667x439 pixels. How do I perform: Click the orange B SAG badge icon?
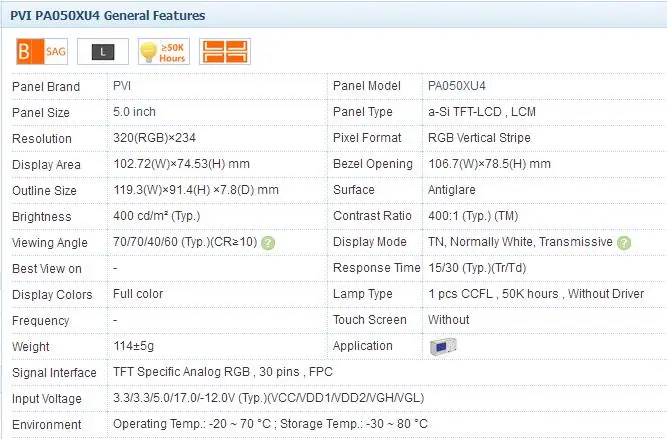pos(42,51)
